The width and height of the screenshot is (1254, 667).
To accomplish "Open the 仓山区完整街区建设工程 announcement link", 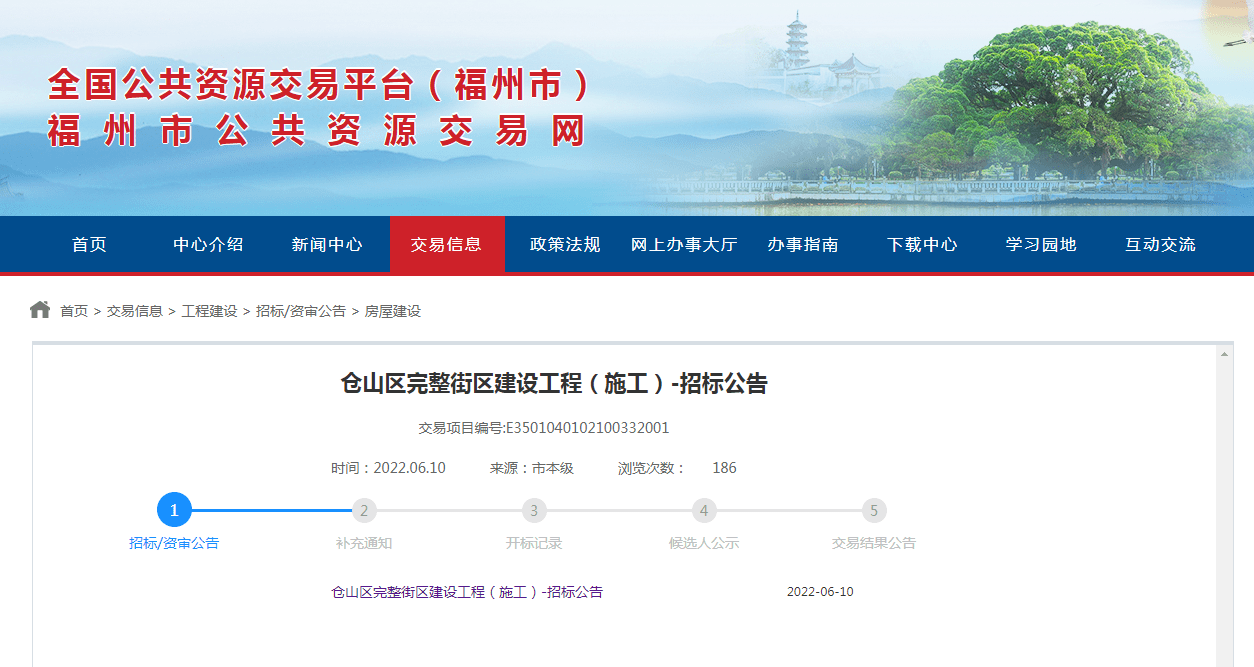I will (x=467, y=592).
